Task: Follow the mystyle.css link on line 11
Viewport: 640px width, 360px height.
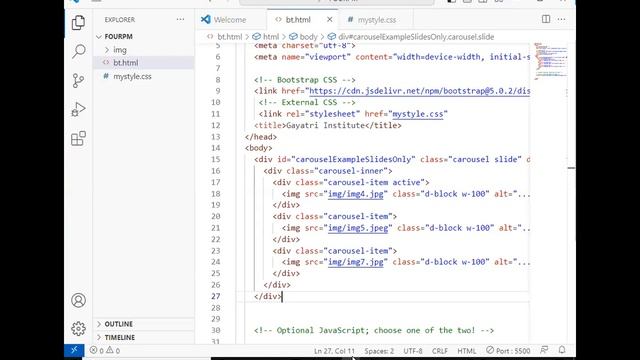Action: coord(418,114)
